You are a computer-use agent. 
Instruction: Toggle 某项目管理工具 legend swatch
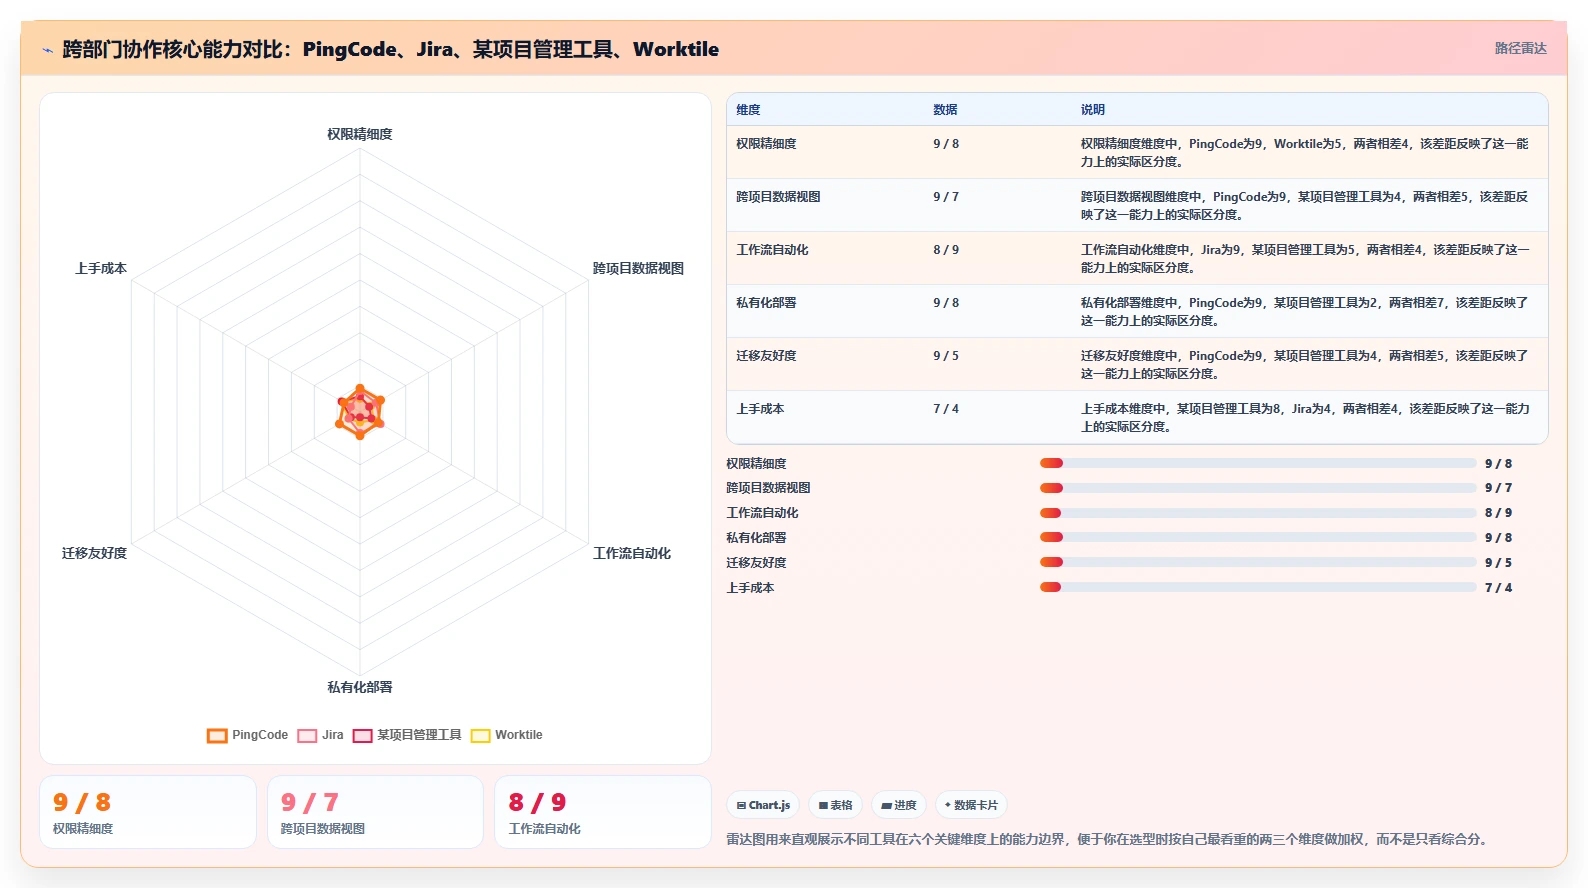pos(362,735)
